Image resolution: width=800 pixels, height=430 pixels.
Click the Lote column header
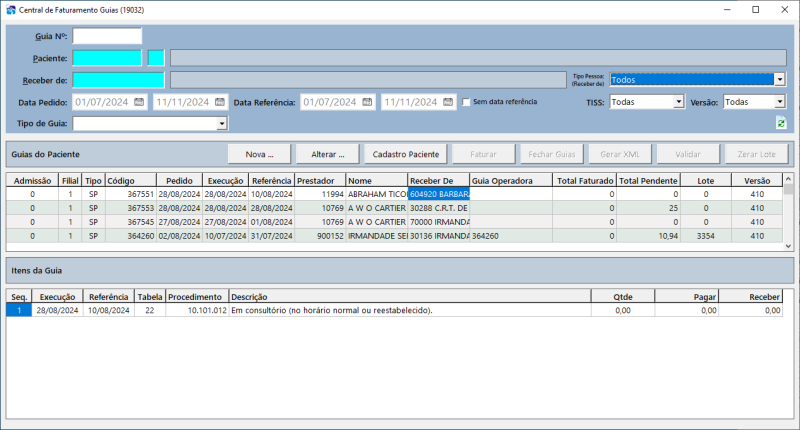pos(706,181)
